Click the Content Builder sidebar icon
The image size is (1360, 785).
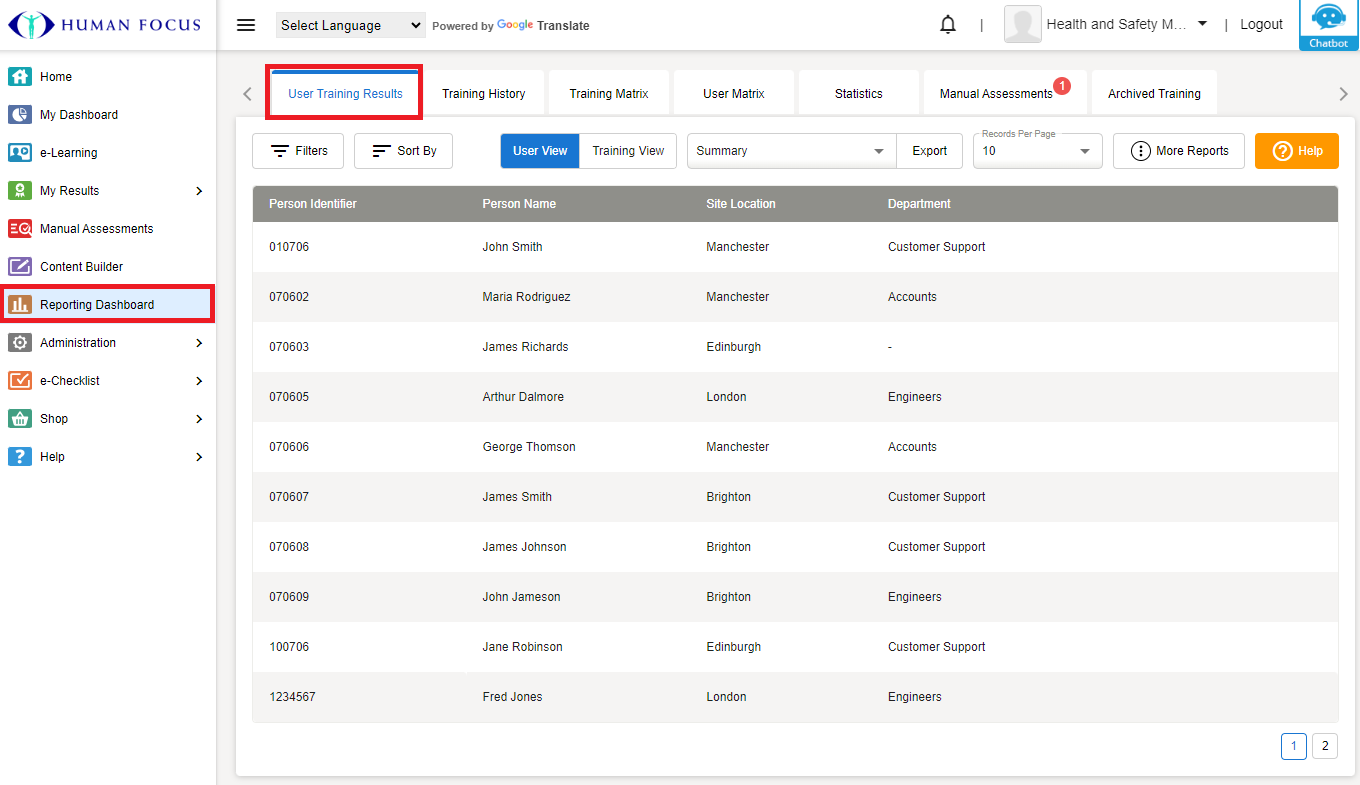(x=20, y=267)
